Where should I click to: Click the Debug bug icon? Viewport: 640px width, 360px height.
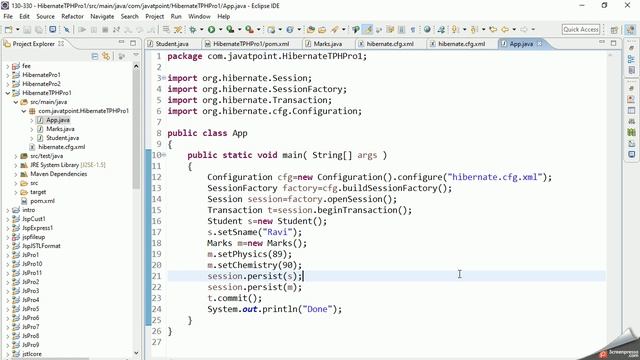click(193, 29)
